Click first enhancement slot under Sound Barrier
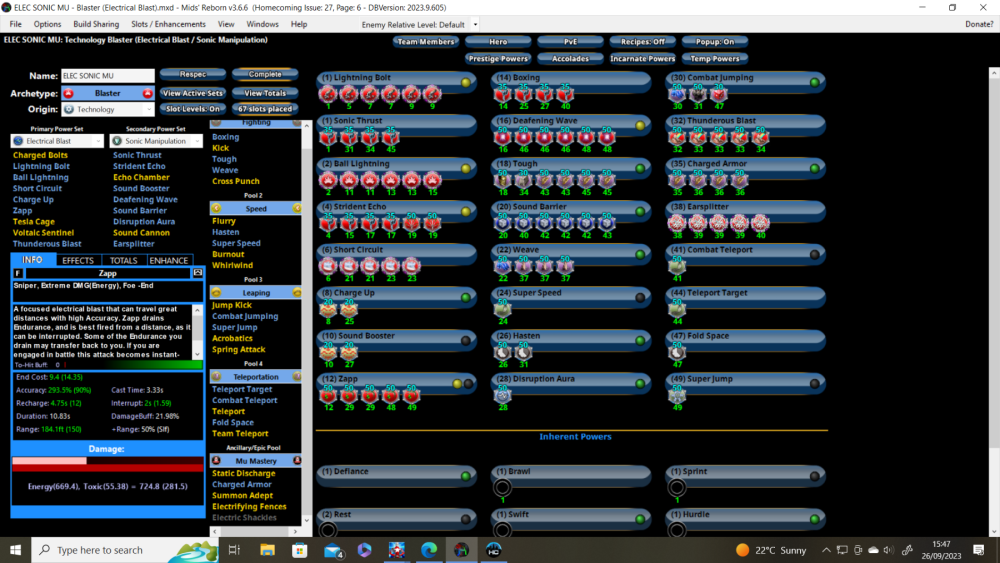 click(x=502, y=223)
